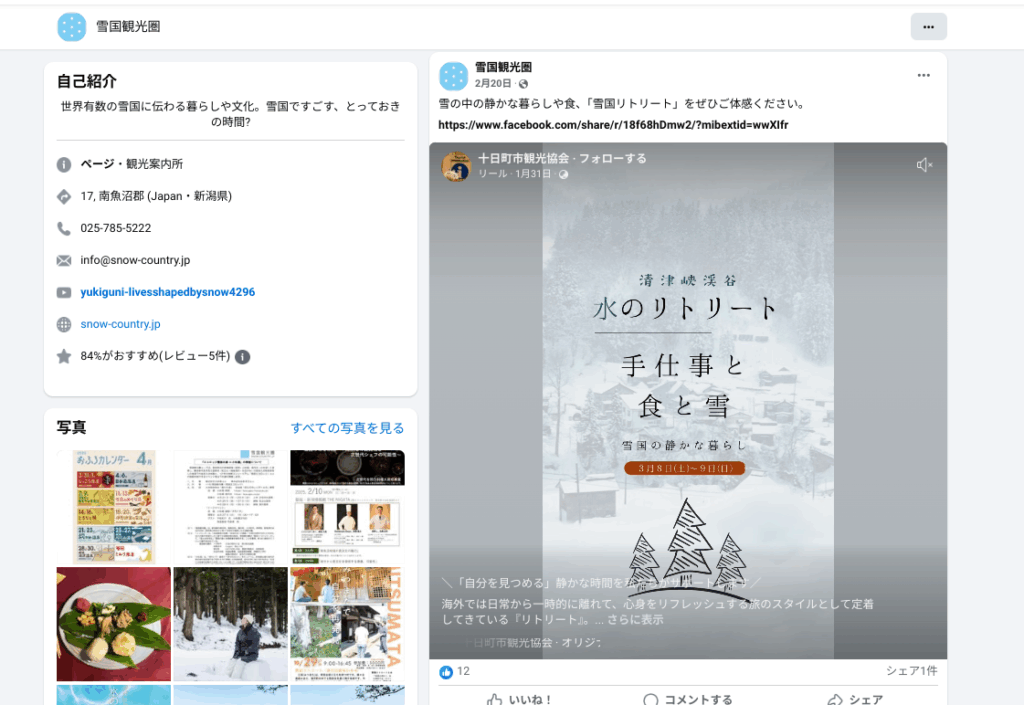The width and height of the screenshot is (1024, 705).
Task: Open the snow-country.jp website link
Action: pyautogui.click(x=120, y=324)
